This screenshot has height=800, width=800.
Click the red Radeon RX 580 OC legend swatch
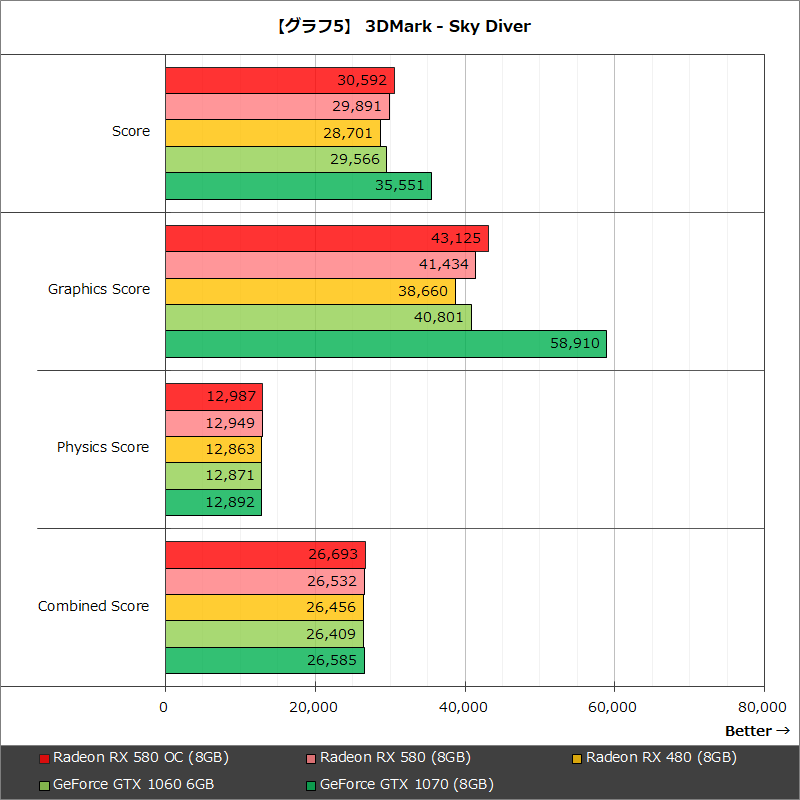44,759
